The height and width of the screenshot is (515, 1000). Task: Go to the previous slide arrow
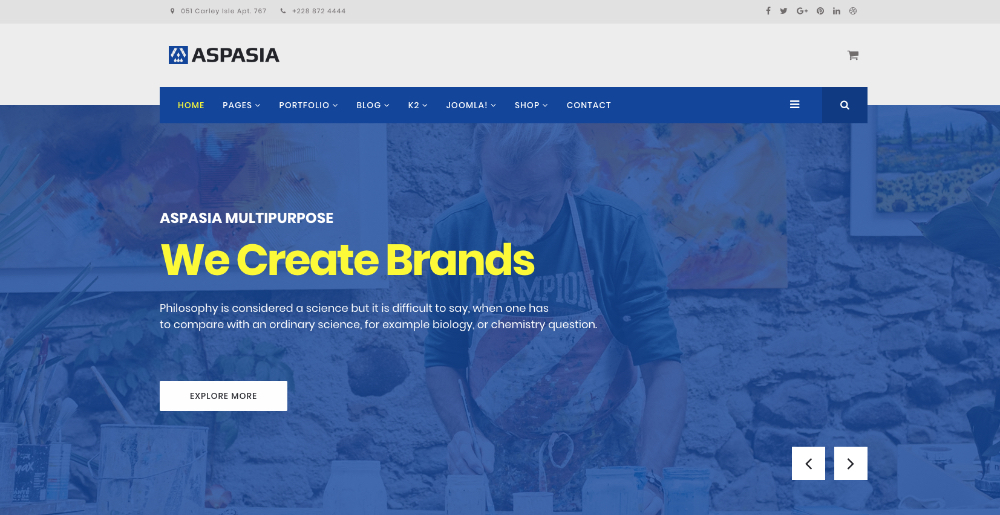point(808,463)
